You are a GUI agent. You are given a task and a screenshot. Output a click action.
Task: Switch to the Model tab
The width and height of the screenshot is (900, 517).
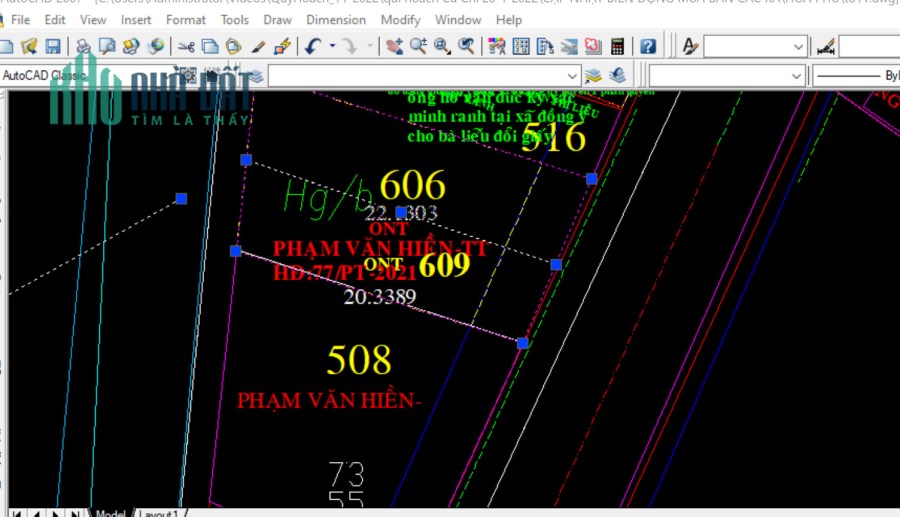tap(110, 513)
